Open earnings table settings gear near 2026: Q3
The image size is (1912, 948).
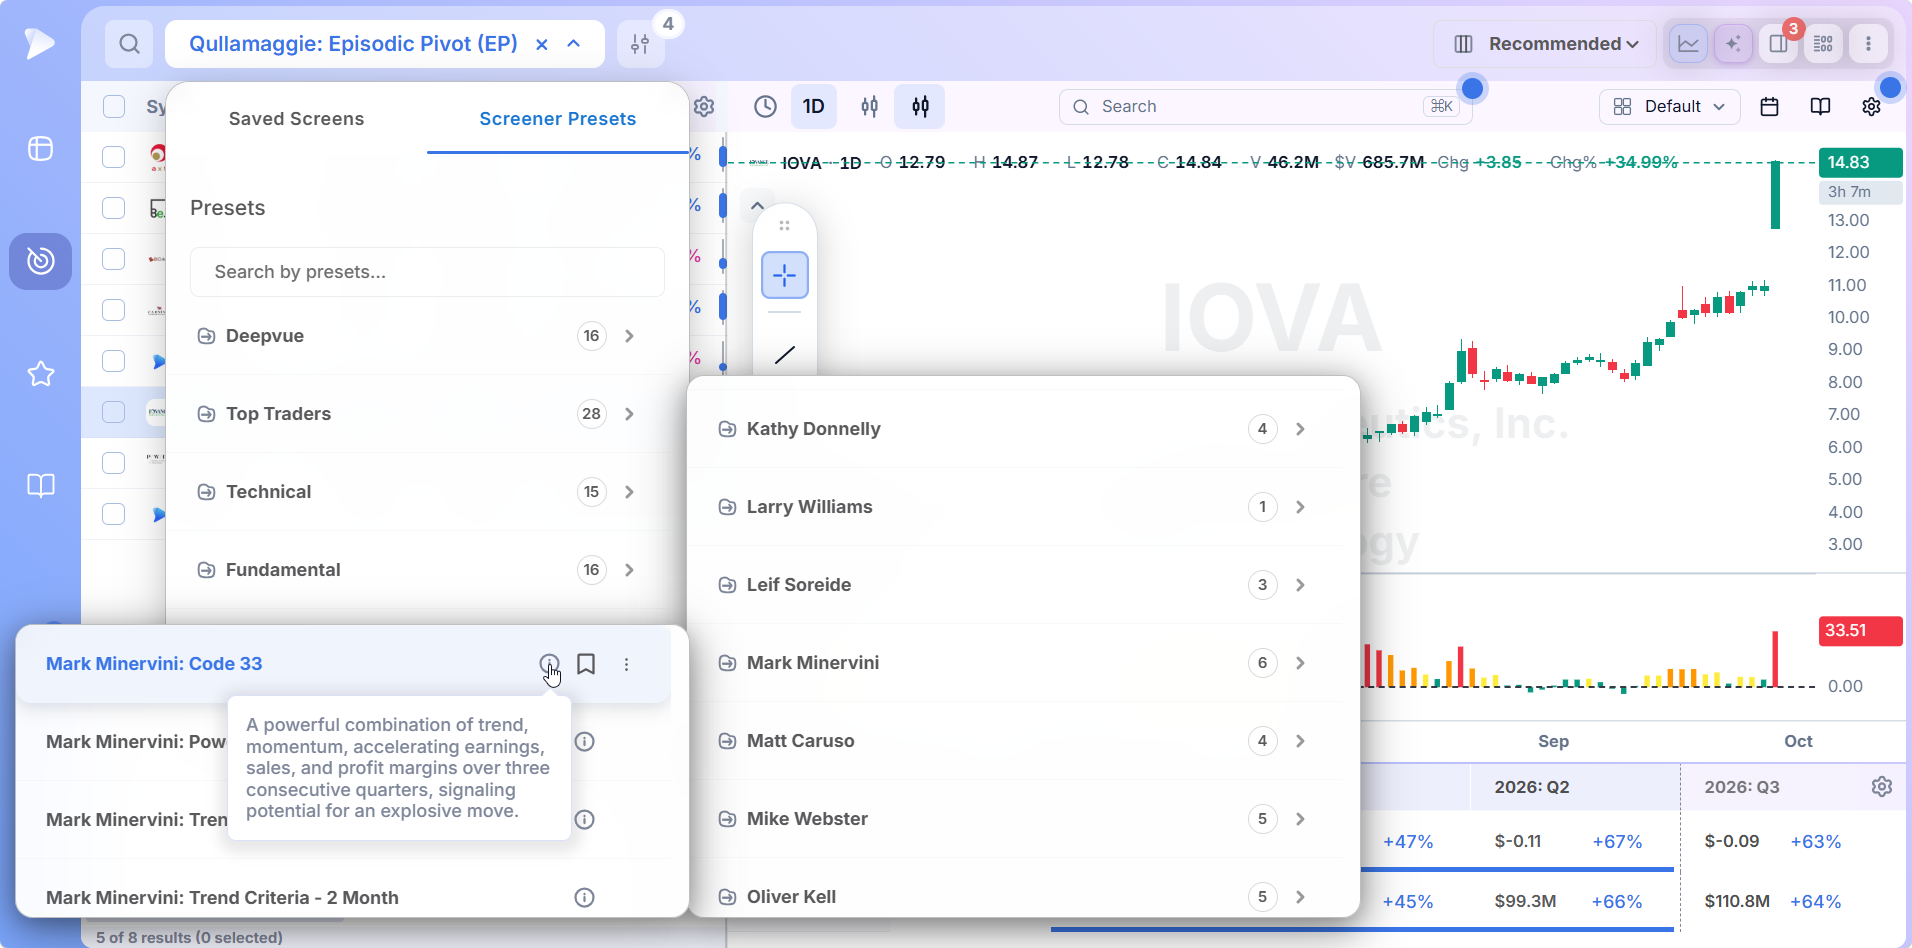coord(1882,787)
